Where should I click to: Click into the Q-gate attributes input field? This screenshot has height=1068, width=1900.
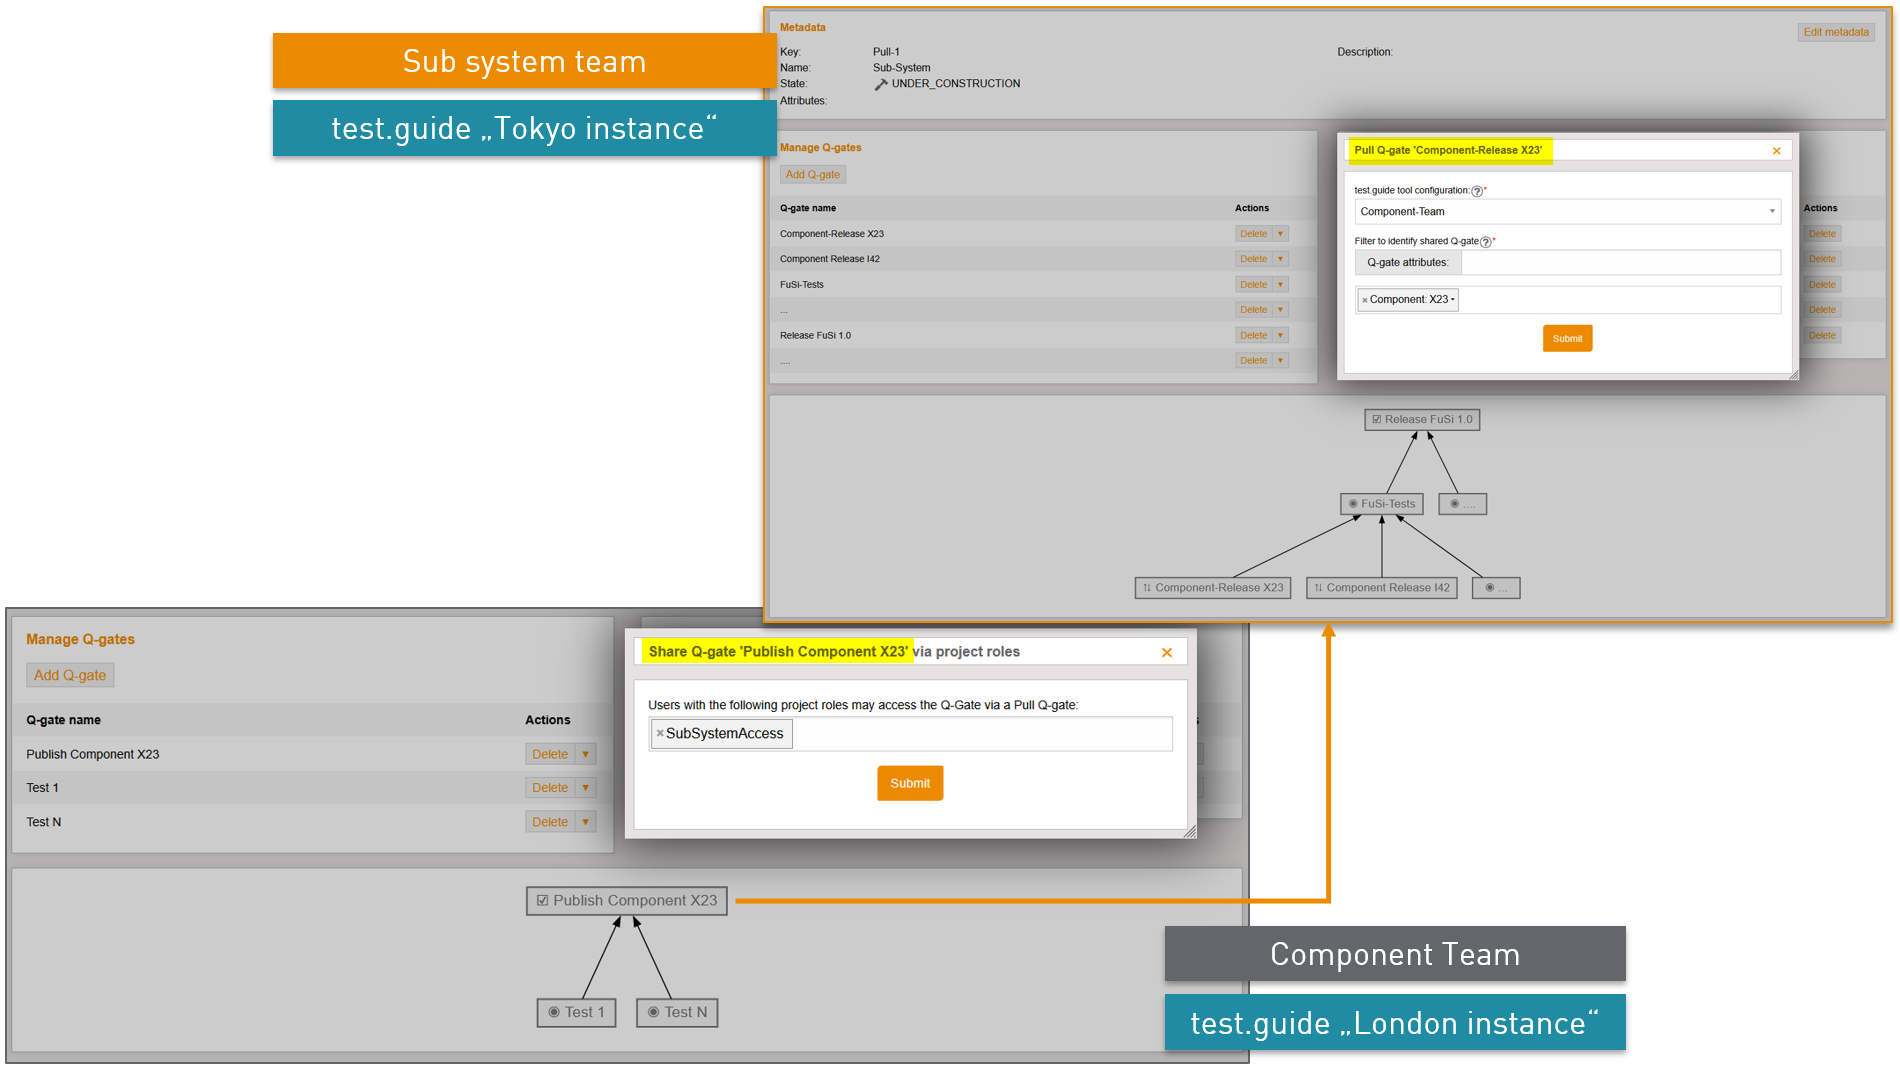1619,263
